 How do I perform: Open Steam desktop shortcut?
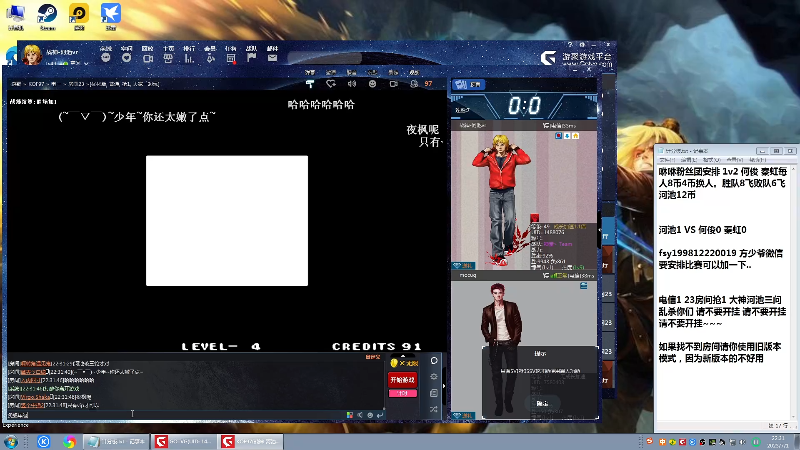(47, 17)
